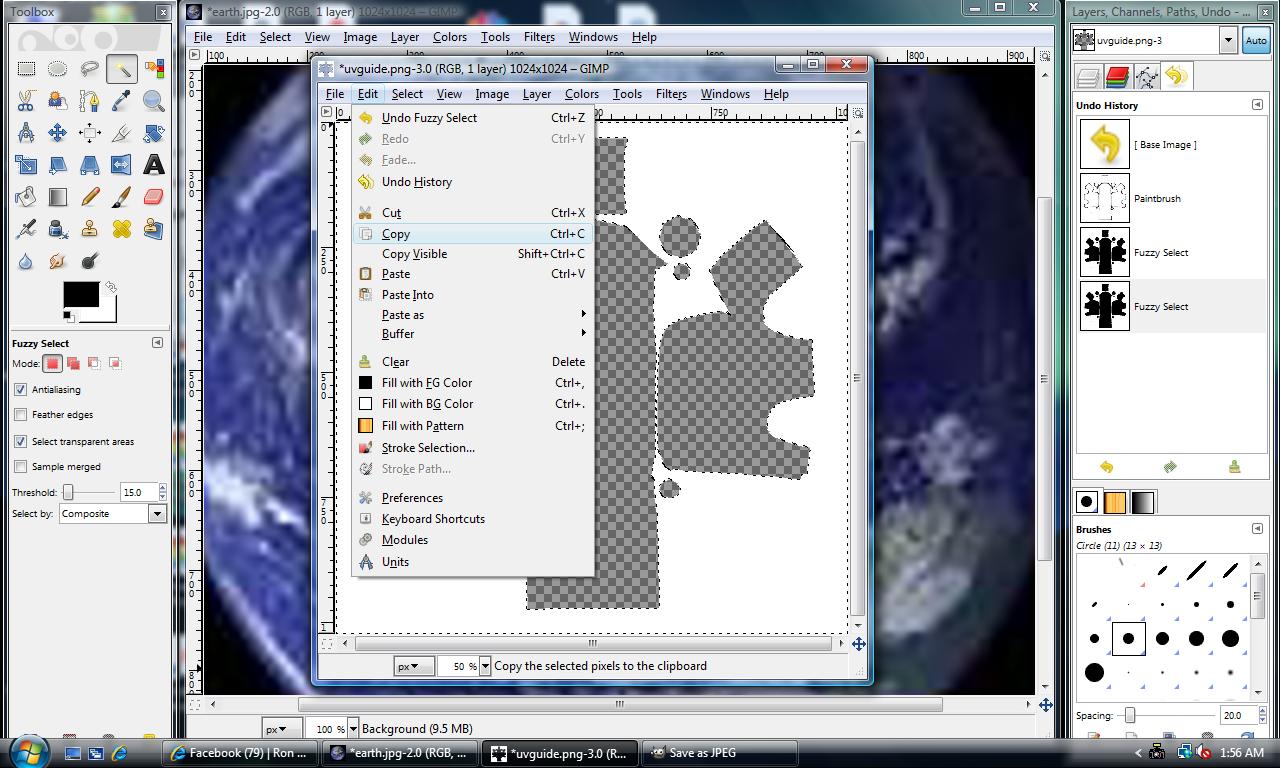Select the Paintbrush step in Undo History

pyautogui.click(x=1157, y=199)
